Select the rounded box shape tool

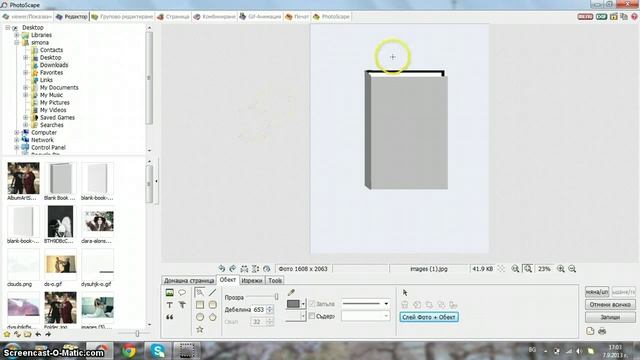tap(213, 305)
